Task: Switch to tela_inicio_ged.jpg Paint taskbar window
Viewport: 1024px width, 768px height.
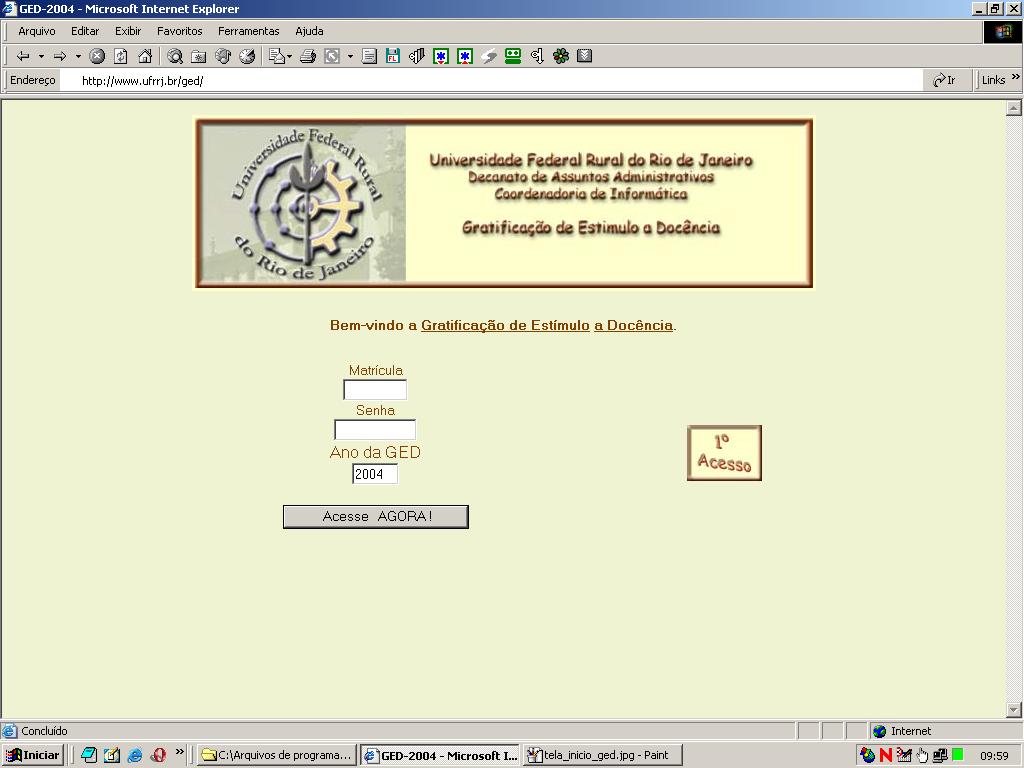Action: tap(602, 756)
